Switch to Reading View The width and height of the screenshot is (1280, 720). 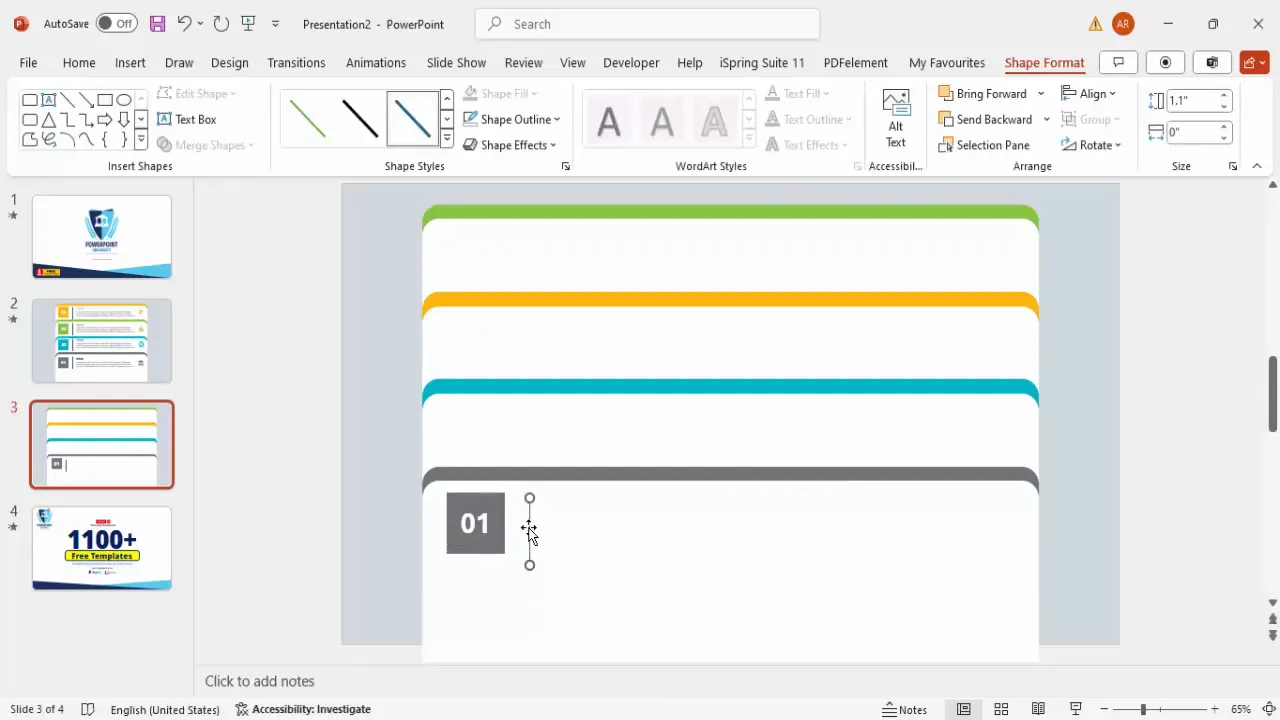pyautogui.click(x=1038, y=709)
